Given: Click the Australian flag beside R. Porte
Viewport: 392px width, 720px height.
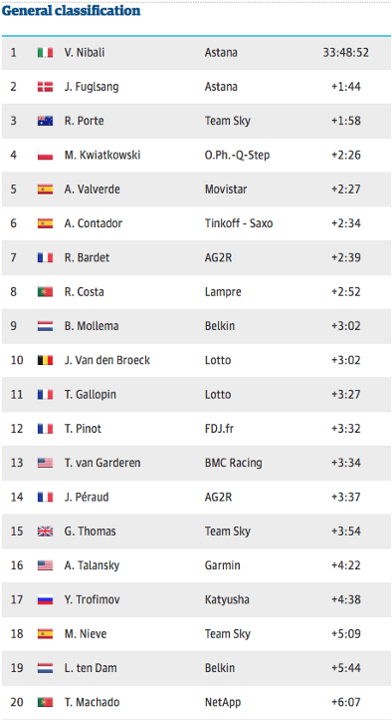Looking at the screenshot, I should [x=45, y=121].
